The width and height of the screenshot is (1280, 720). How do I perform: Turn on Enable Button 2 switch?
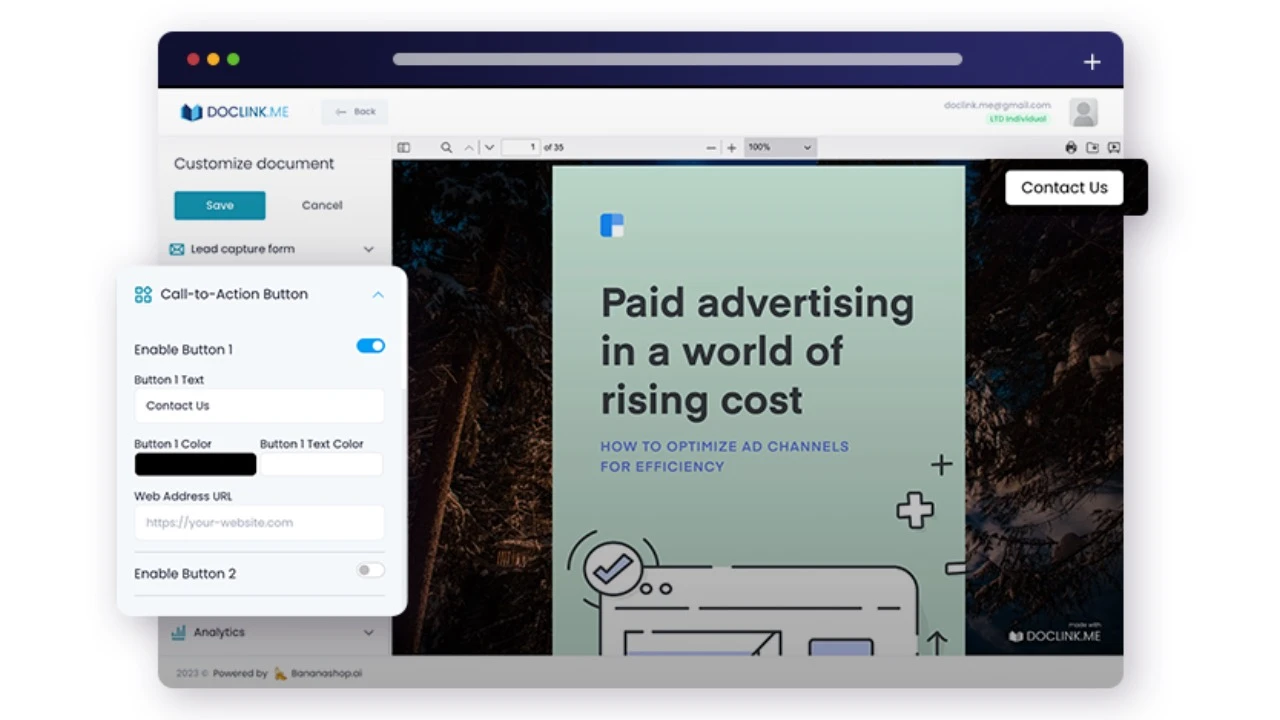pyautogui.click(x=370, y=570)
